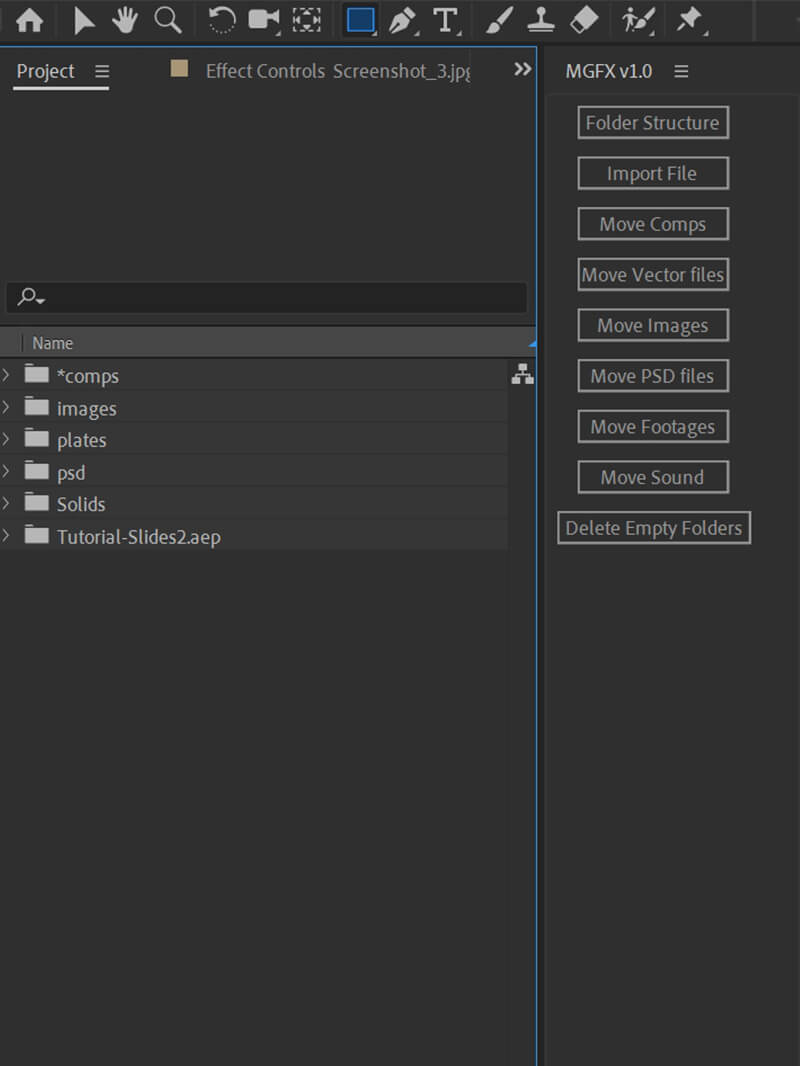Select the Camera tool

[x=264, y=20]
